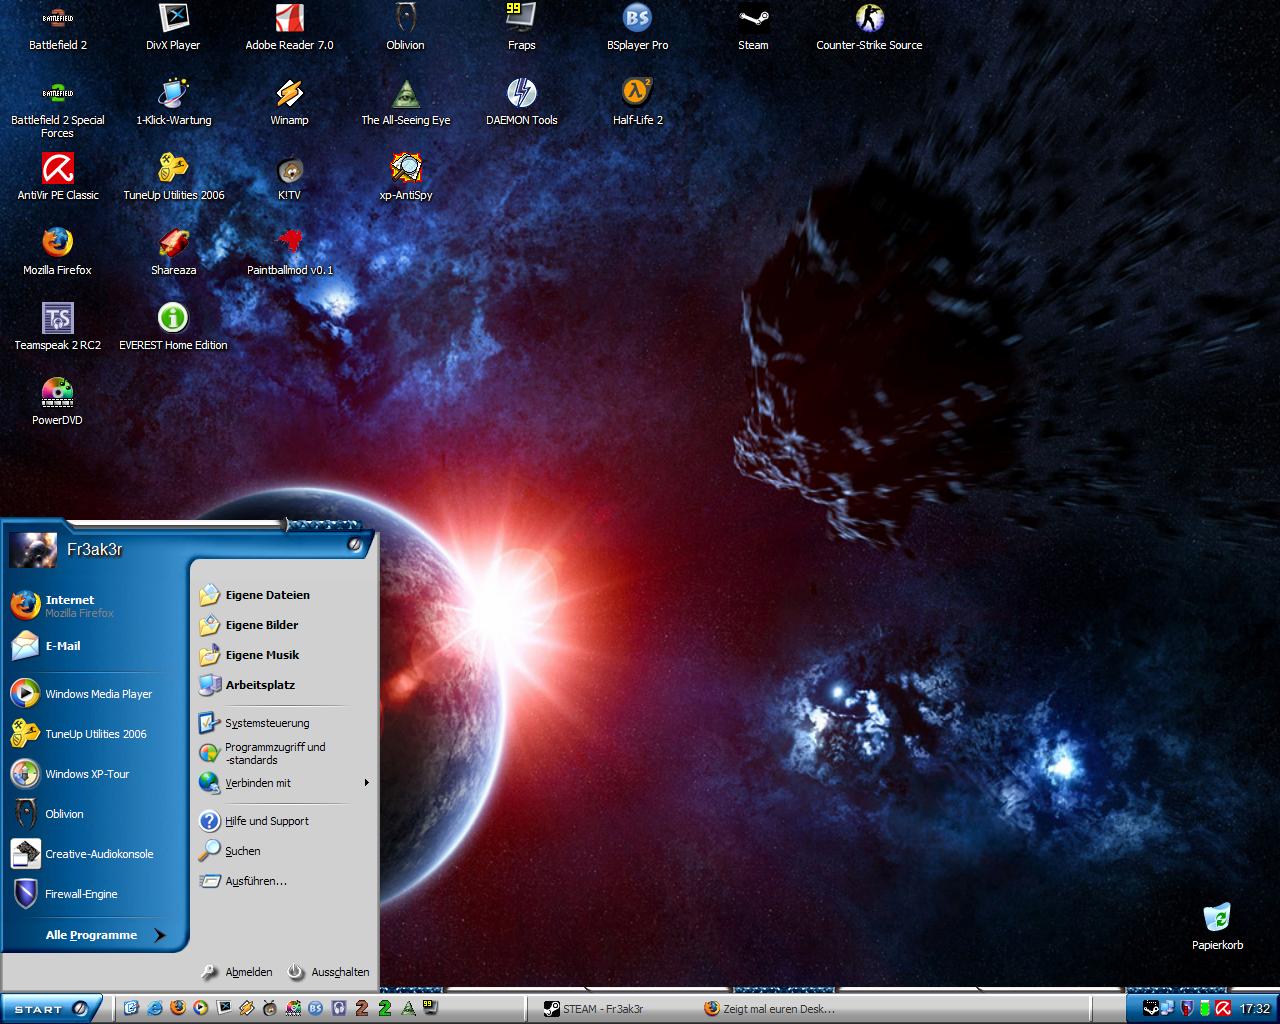Select the Winamp desktop icon
The height and width of the screenshot is (1024, 1280).
tap(289, 102)
